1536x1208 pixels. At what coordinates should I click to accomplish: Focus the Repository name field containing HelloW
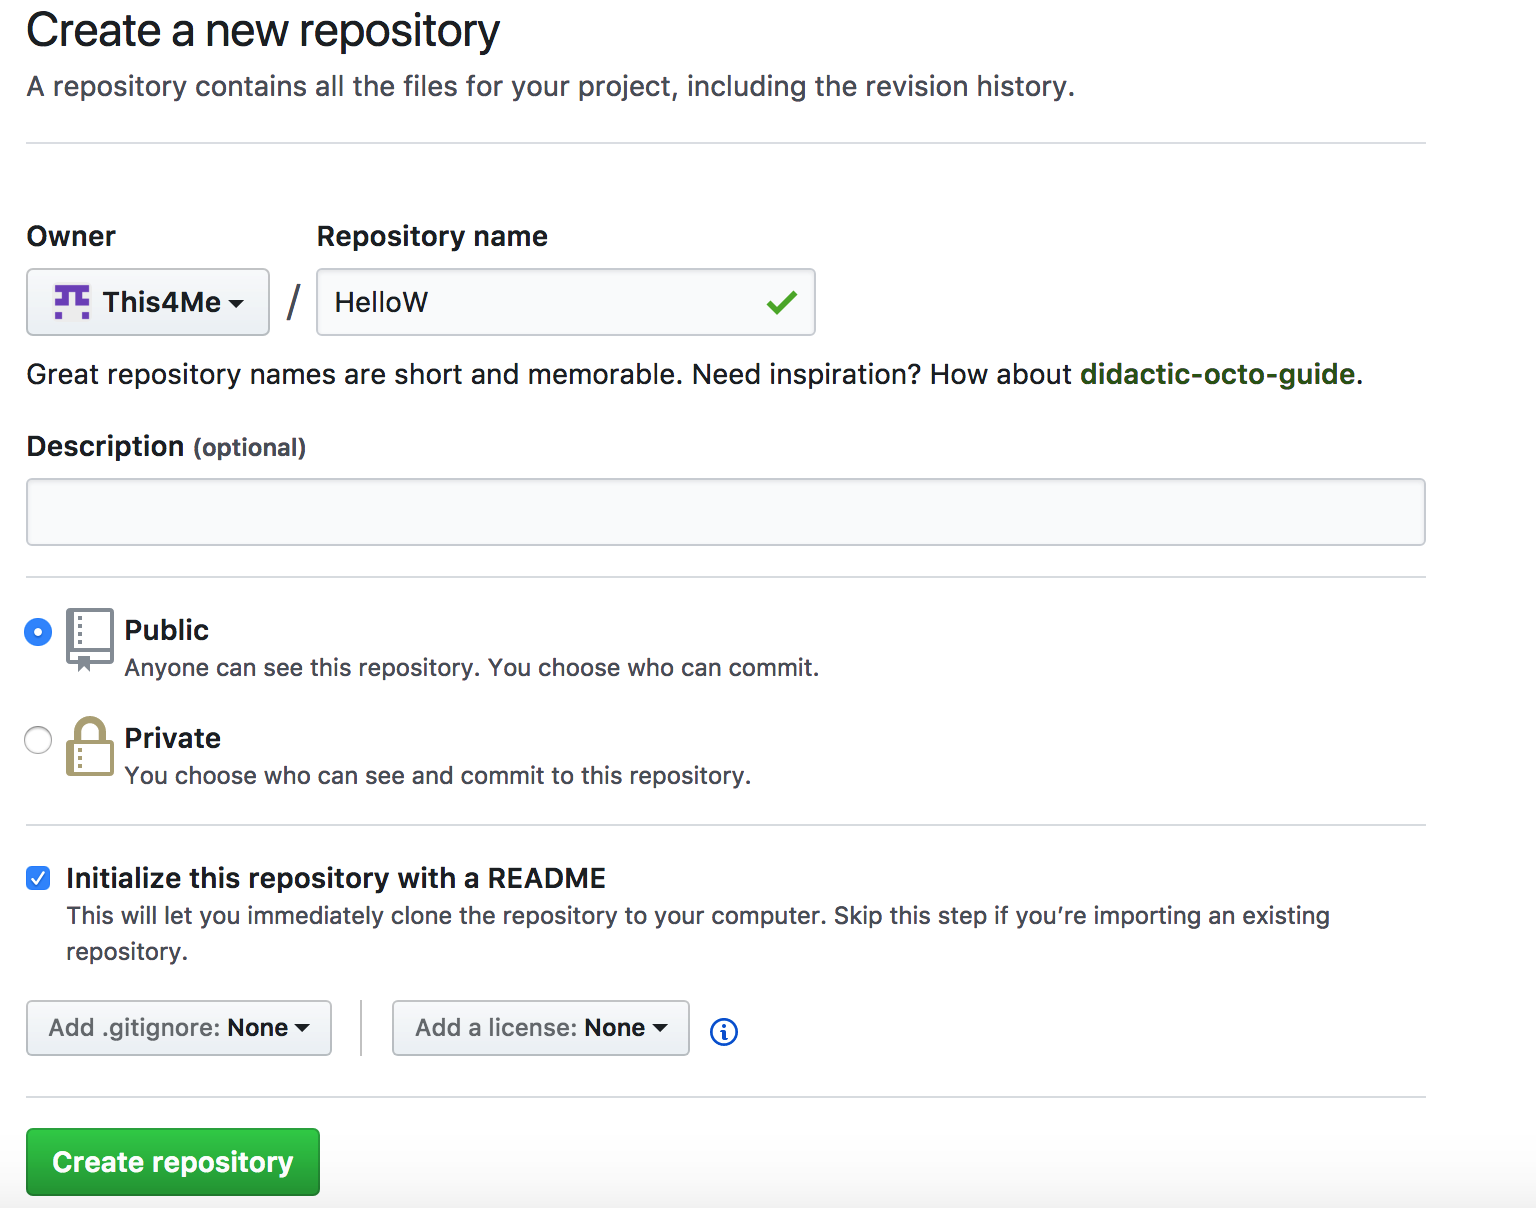540,302
